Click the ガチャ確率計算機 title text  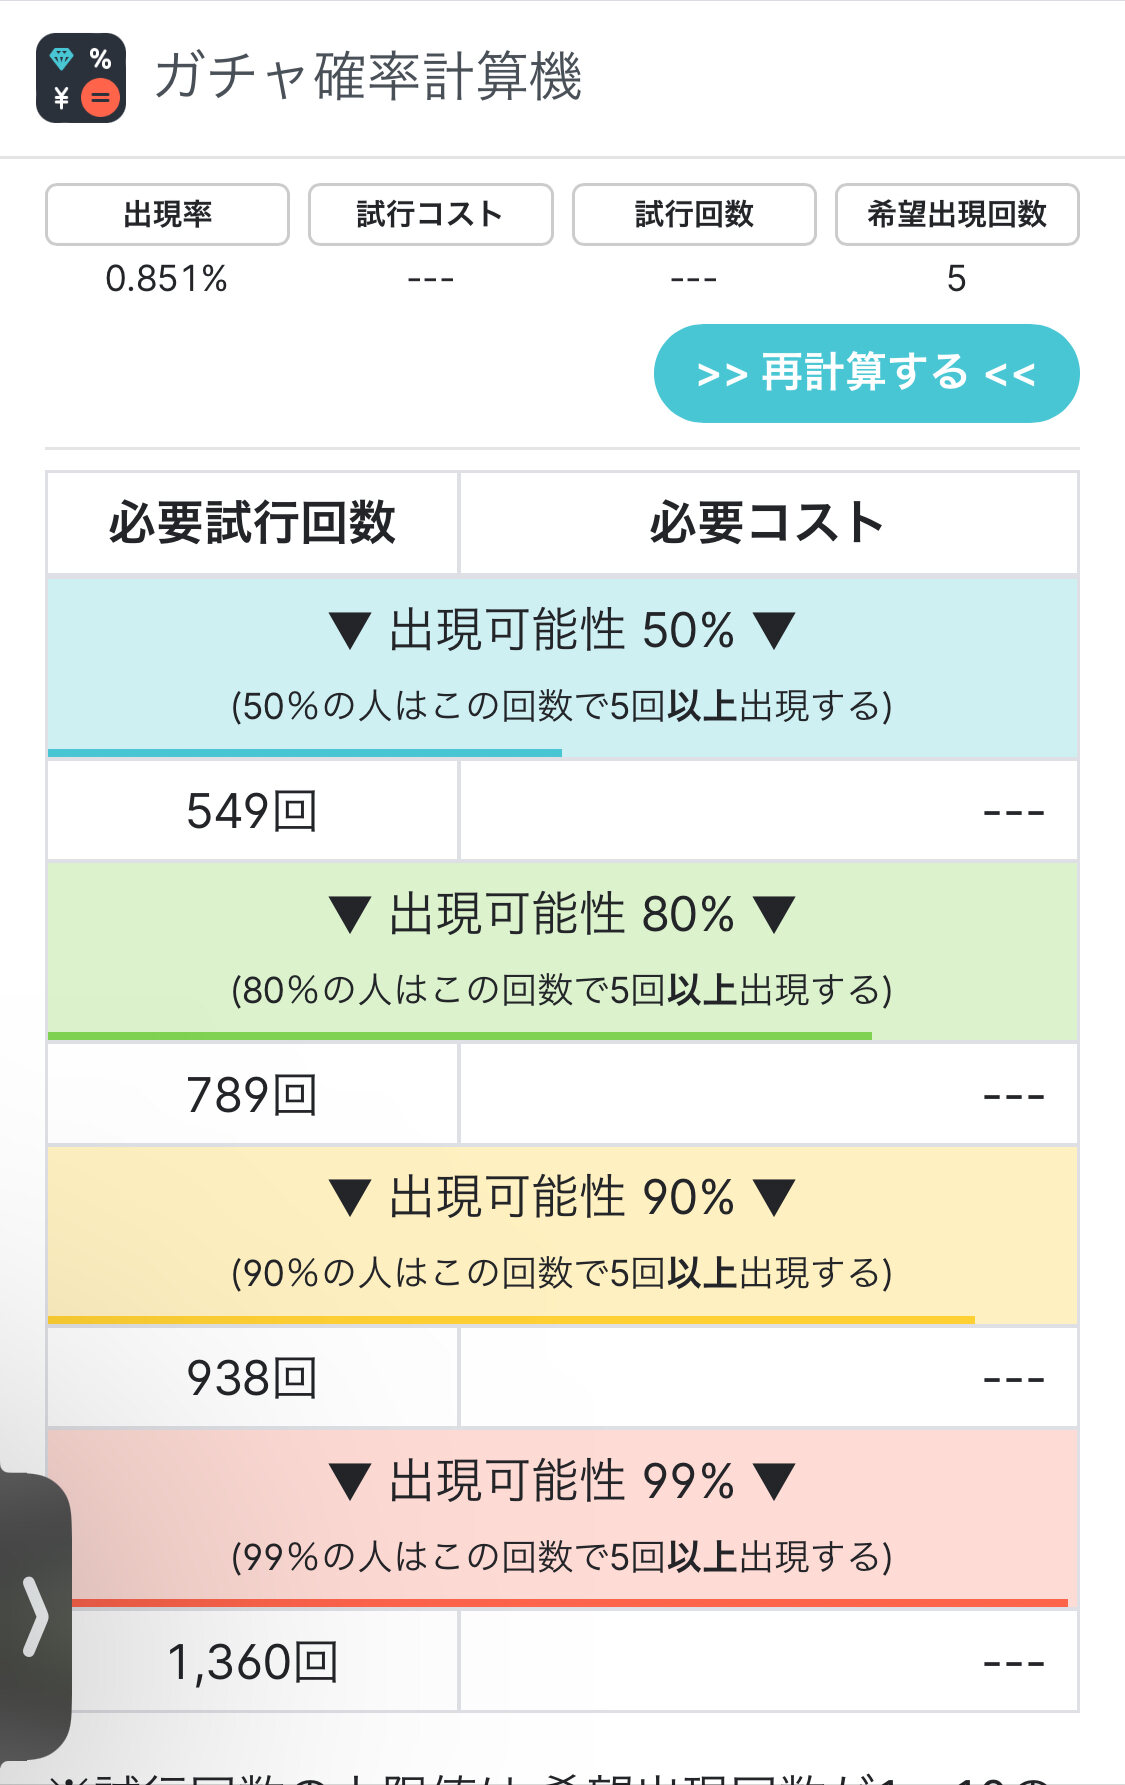click(x=368, y=77)
